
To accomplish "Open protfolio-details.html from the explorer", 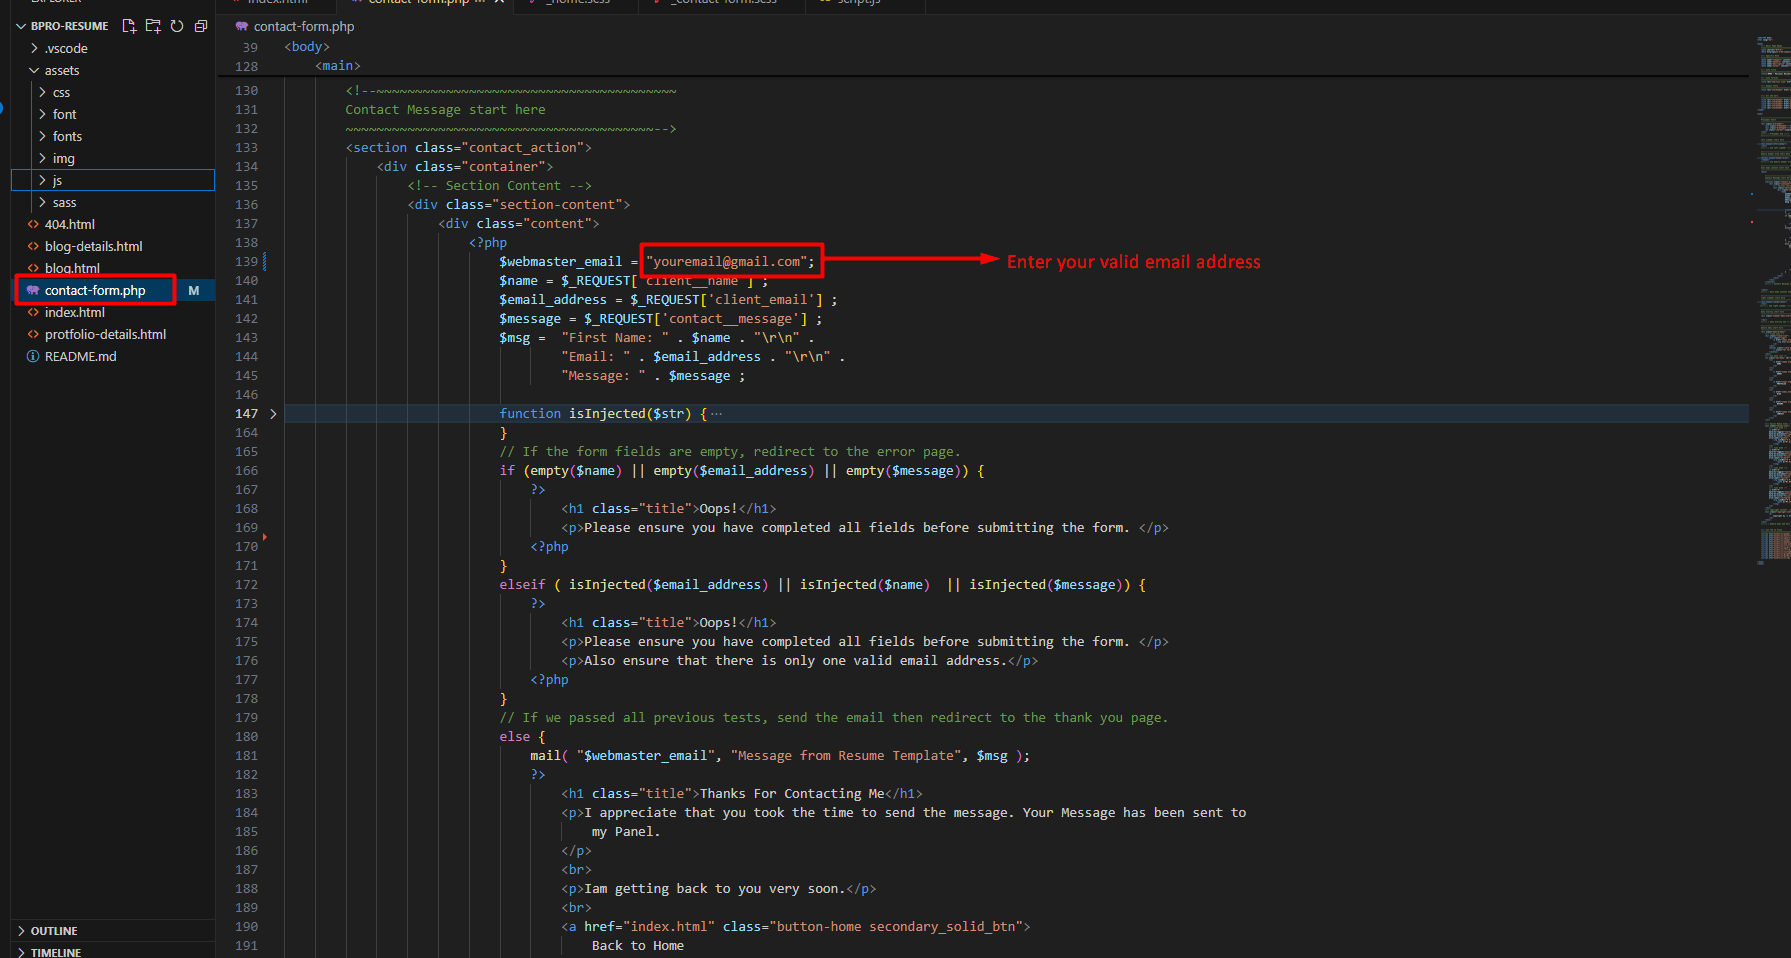I will (x=105, y=335).
